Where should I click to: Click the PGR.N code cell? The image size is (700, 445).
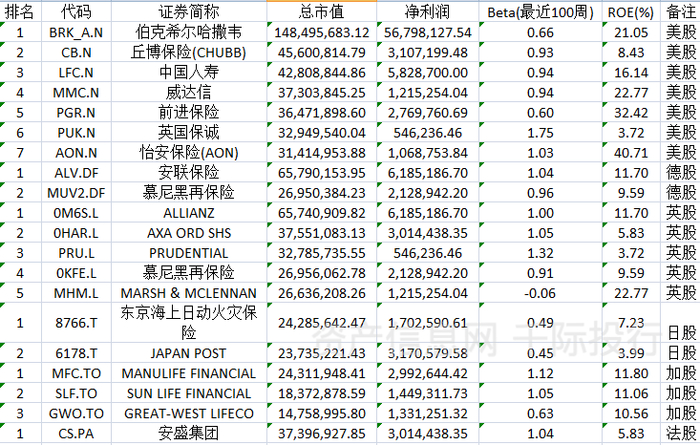[x=76, y=112]
